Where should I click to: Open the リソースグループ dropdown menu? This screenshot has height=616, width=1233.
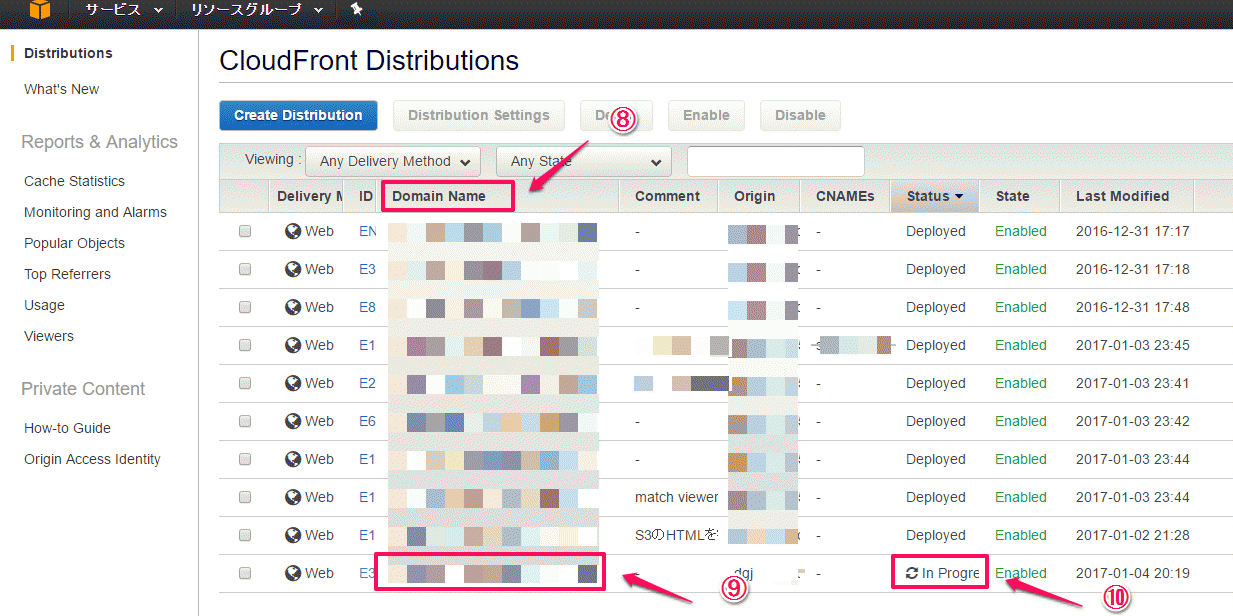[257, 10]
